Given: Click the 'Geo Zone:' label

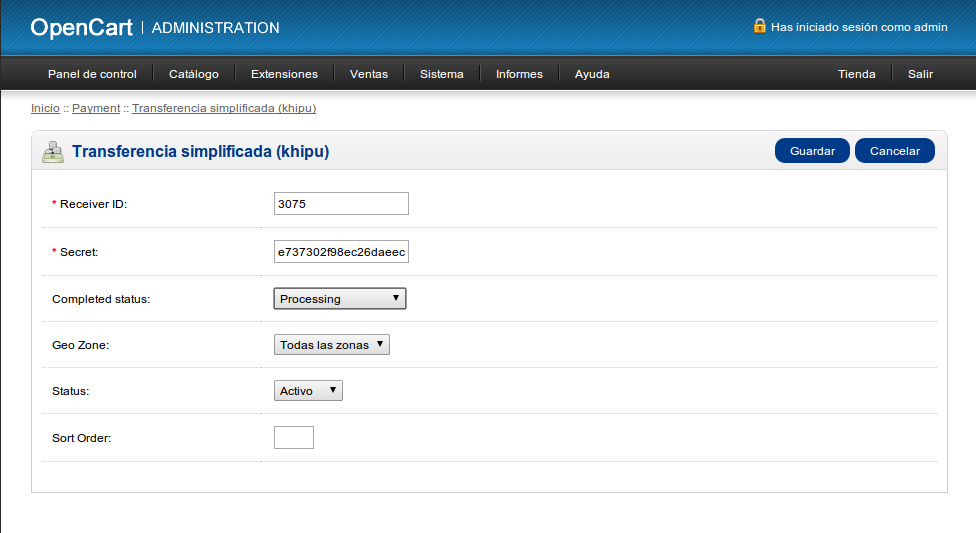Looking at the screenshot, I should pyautogui.click(x=80, y=345).
